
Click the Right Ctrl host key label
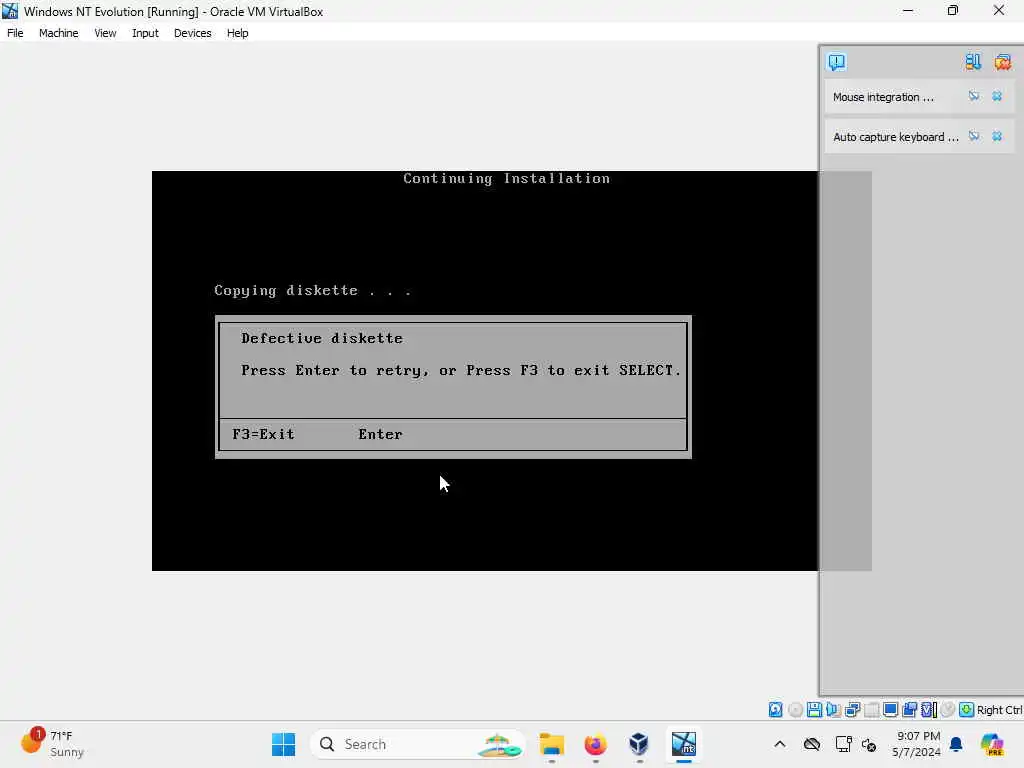[1000, 710]
